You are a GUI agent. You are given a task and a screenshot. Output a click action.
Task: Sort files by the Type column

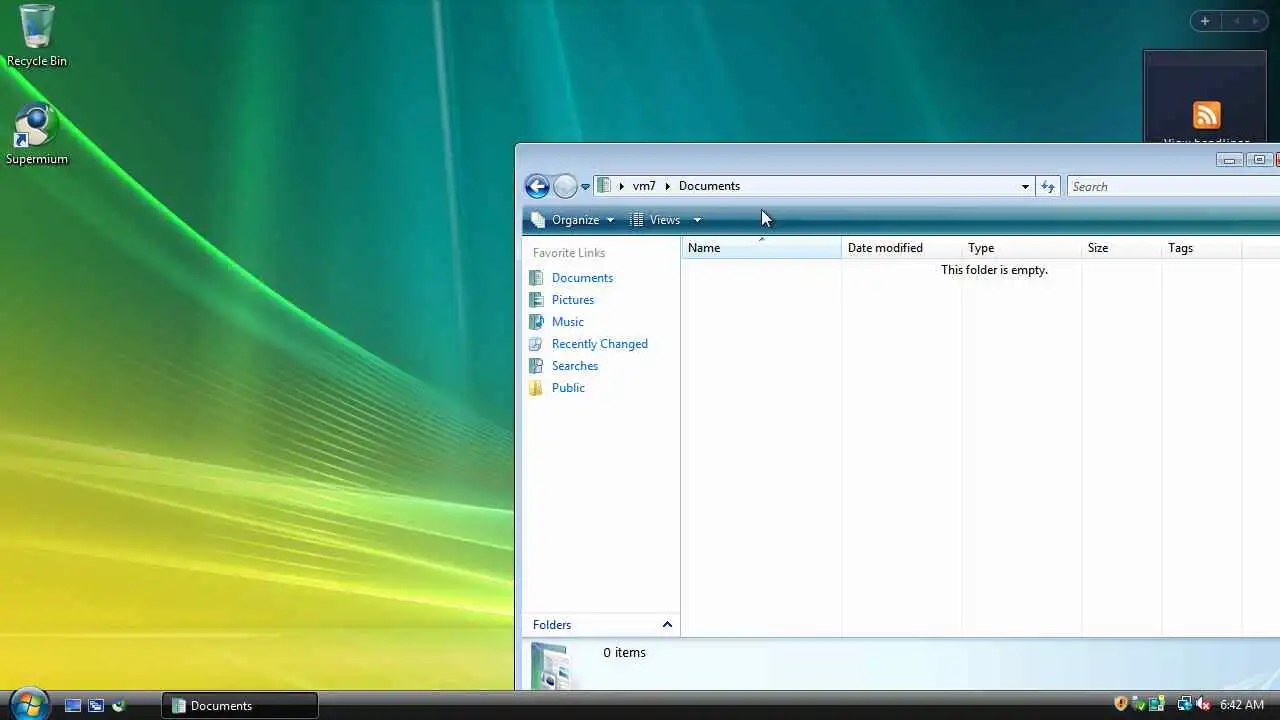coord(1021,248)
